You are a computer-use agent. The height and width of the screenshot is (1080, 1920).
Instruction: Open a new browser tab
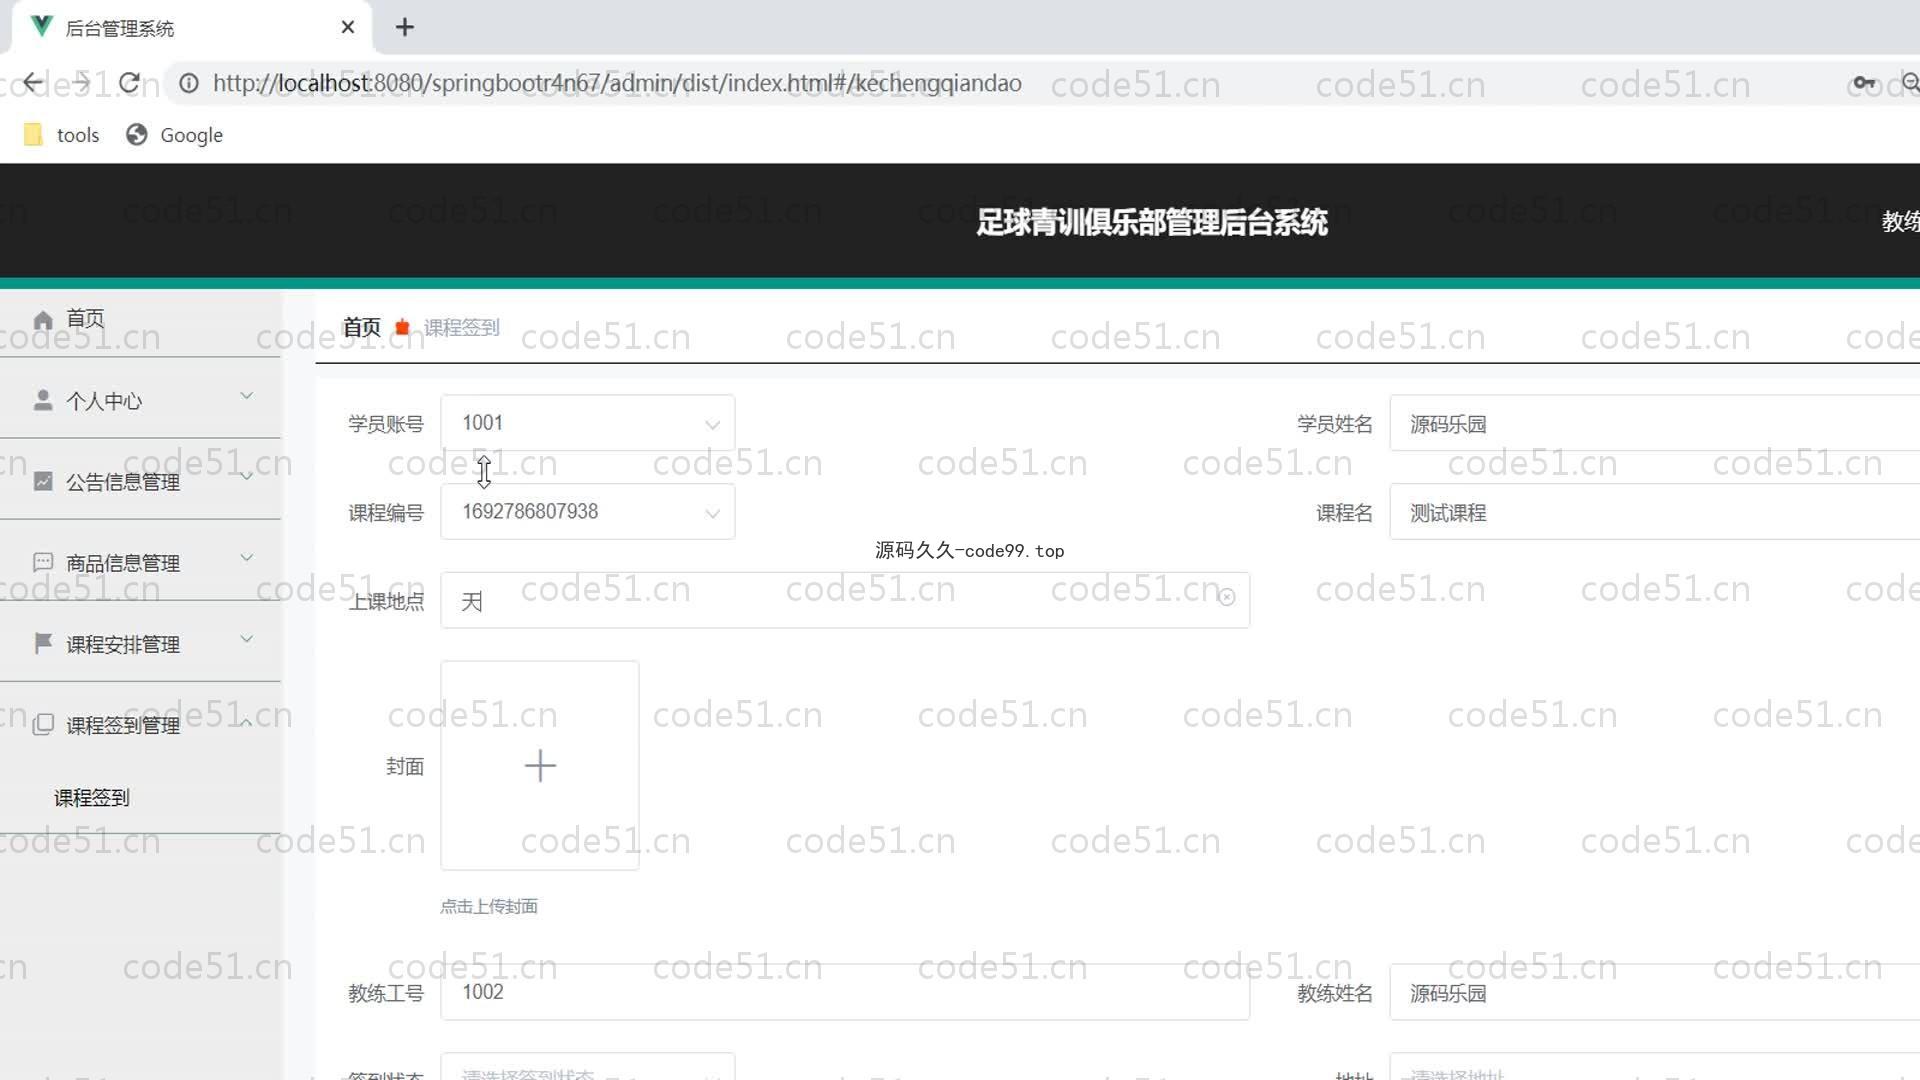click(x=404, y=27)
